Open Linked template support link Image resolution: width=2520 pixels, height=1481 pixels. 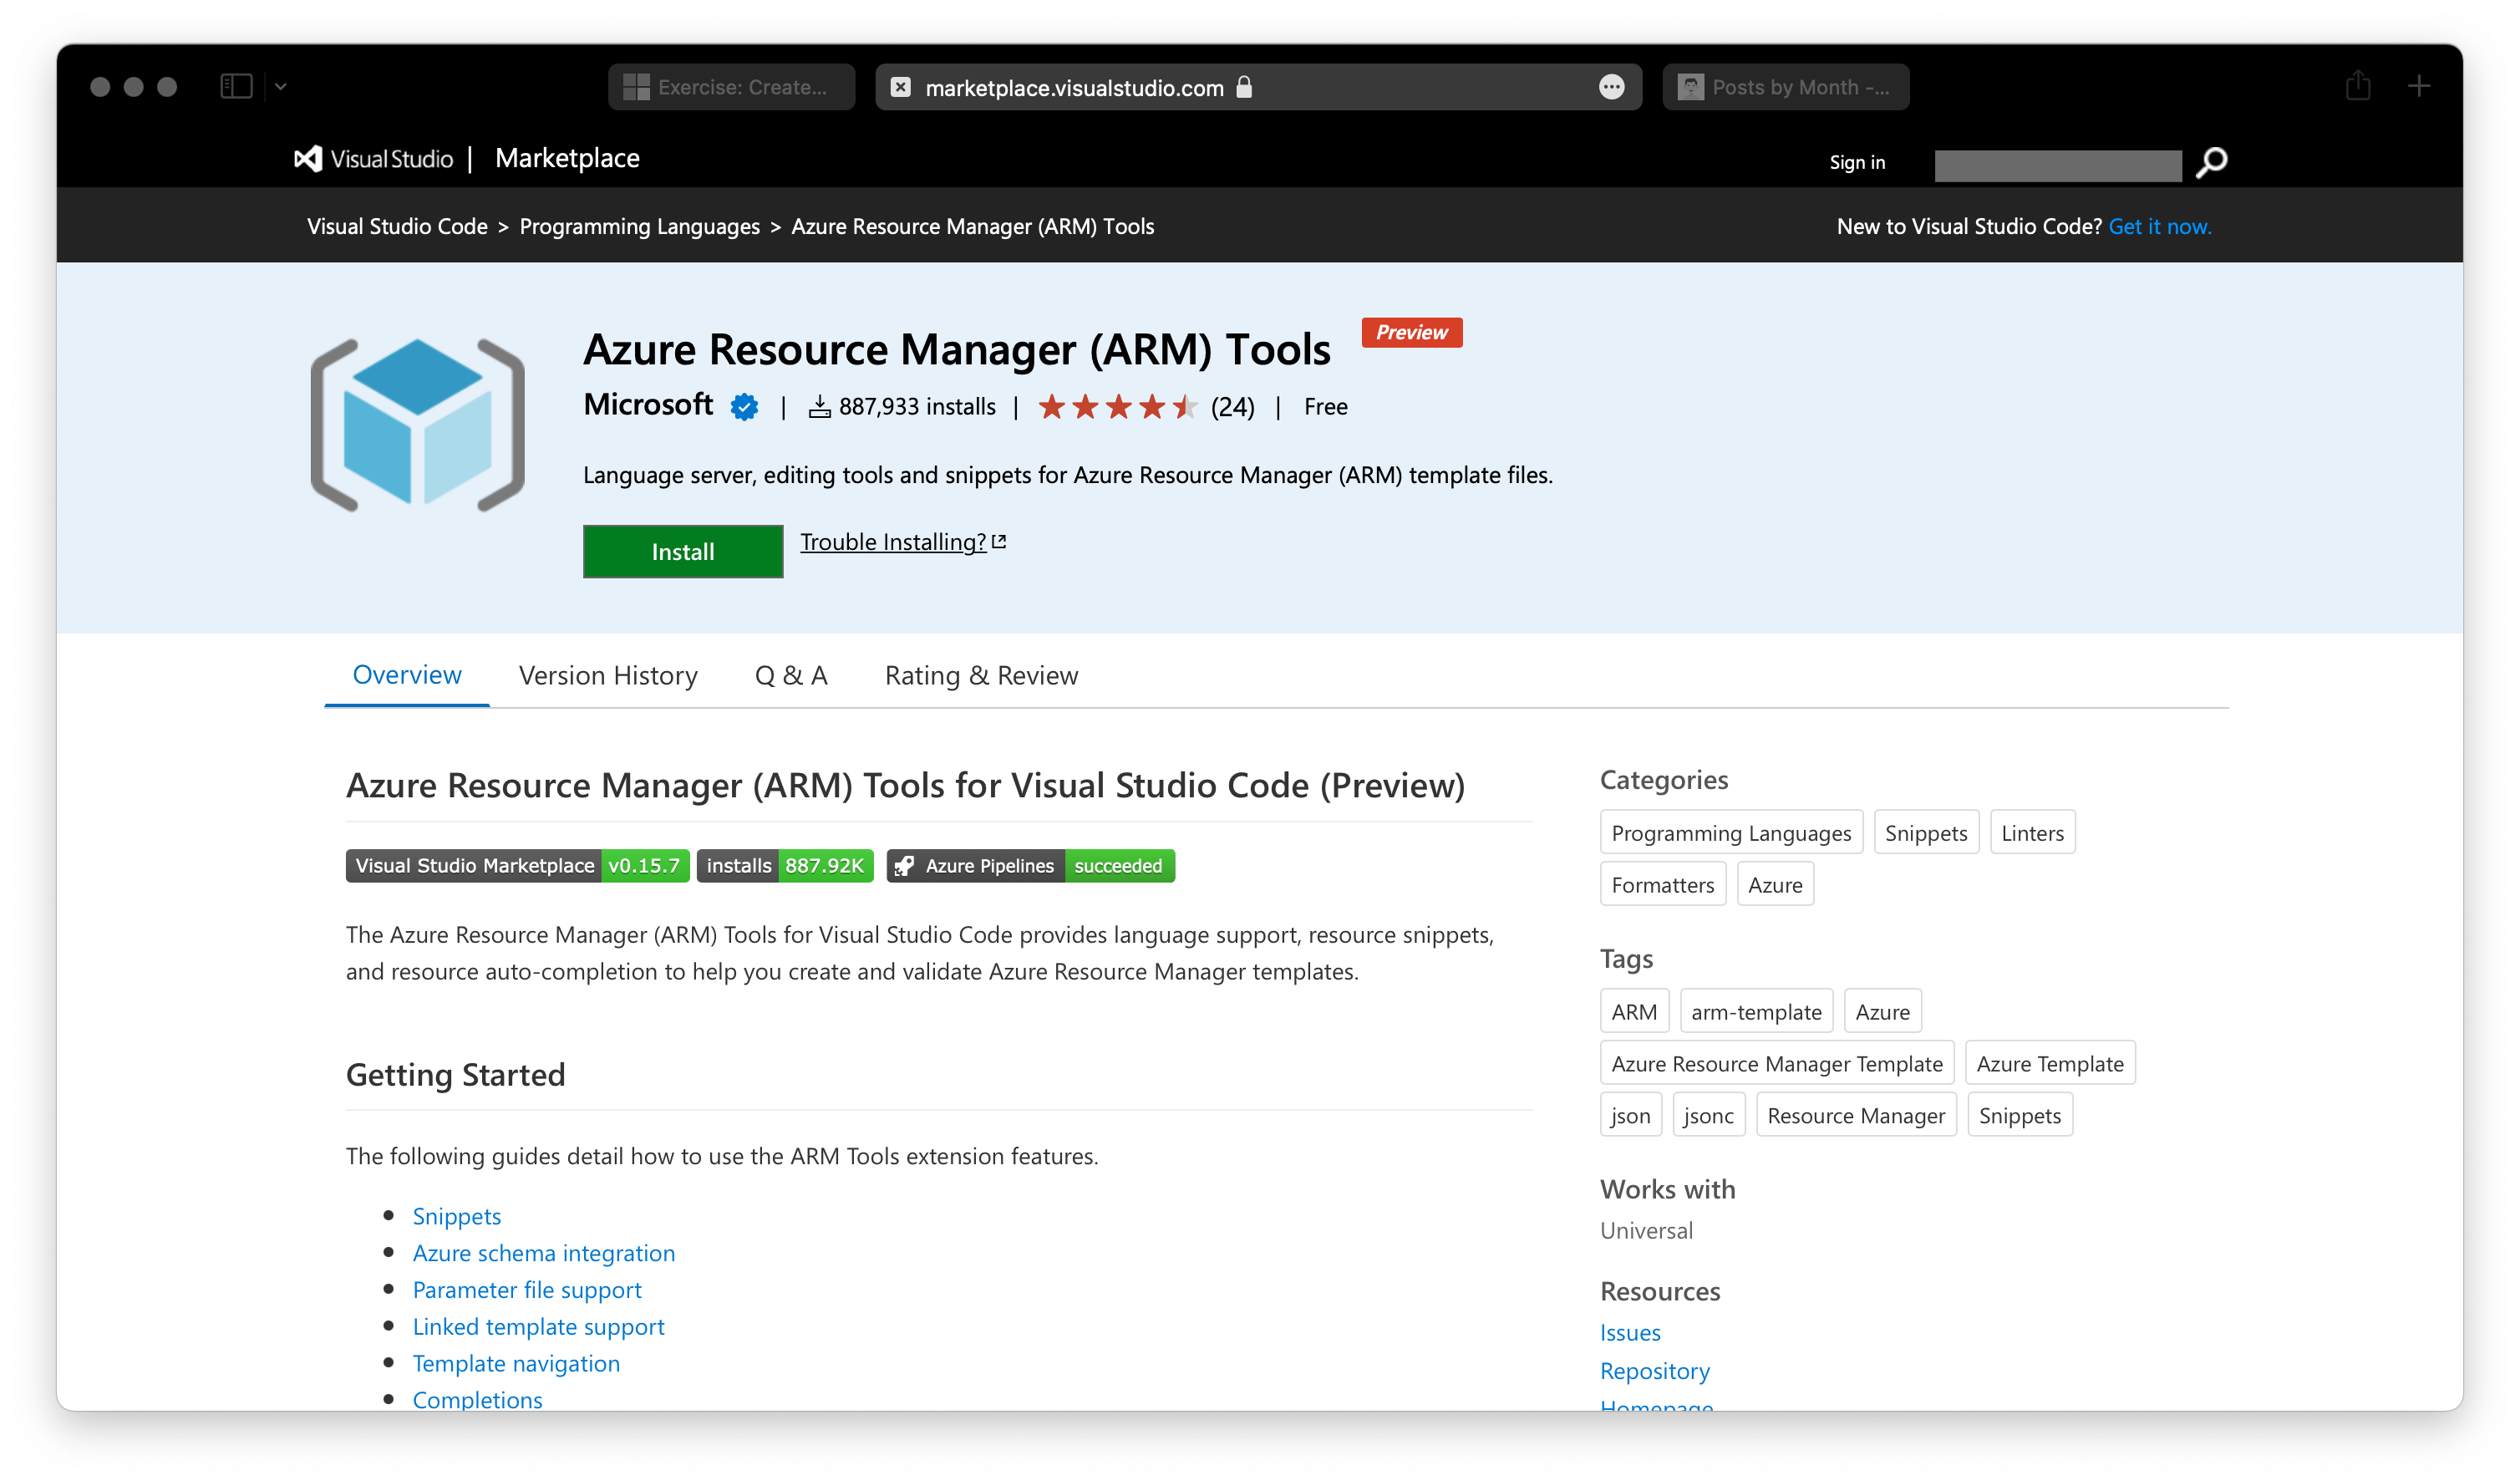(538, 1326)
